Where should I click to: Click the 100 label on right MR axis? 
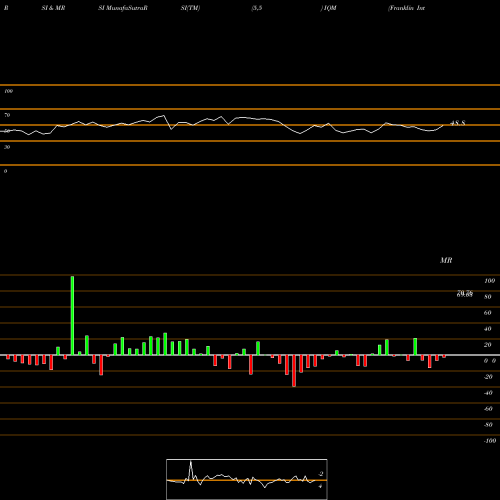tap(489, 281)
